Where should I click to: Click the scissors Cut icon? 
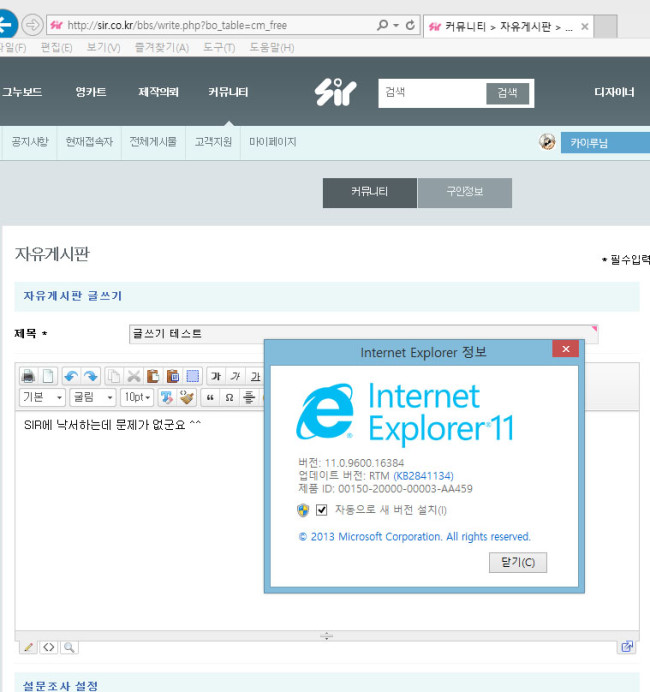[x=134, y=376]
